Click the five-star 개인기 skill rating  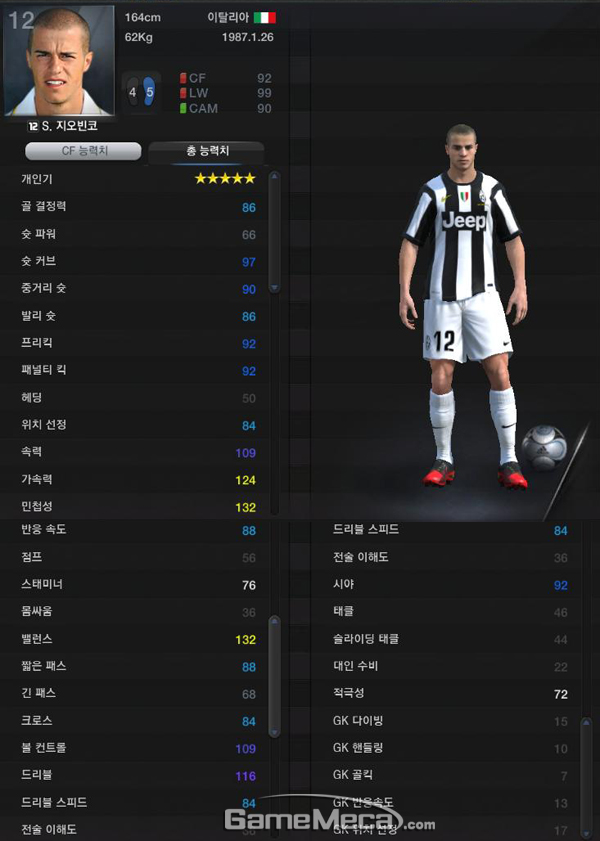(225, 179)
